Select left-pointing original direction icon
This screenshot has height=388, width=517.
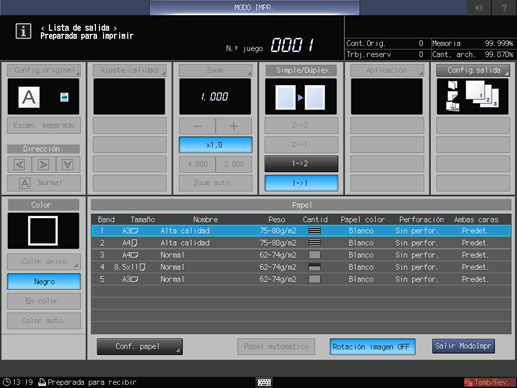pyautogui.click(x=20, y=164)
